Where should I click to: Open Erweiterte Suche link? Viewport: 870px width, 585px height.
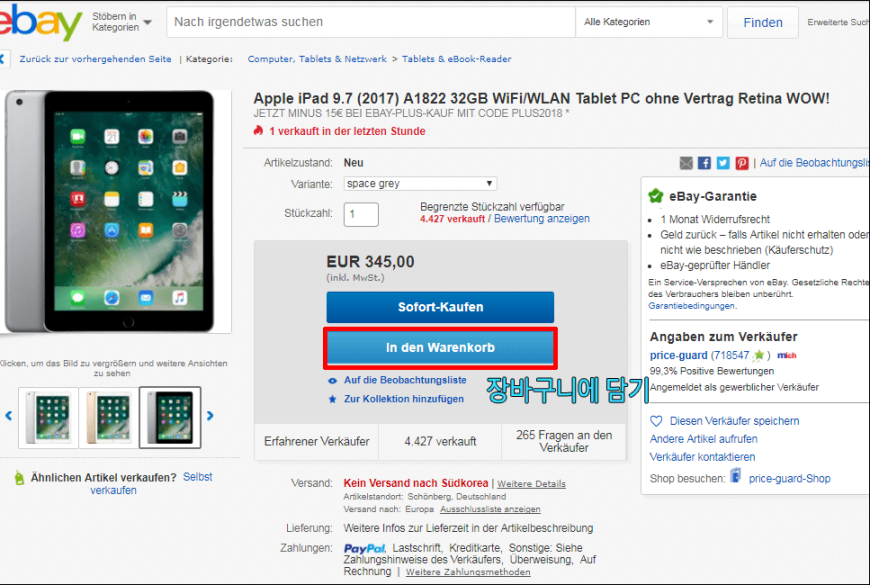click(x=838, y=22)
